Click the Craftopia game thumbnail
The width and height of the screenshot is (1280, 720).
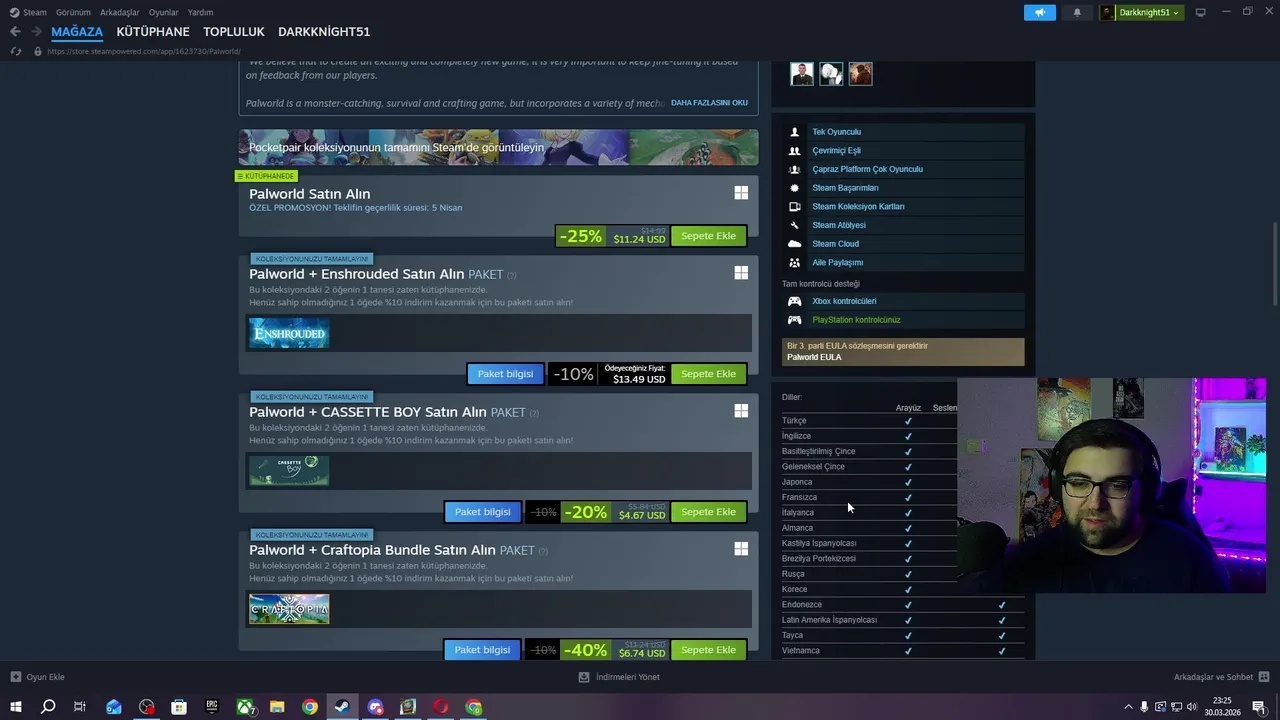pyautogui.click(x=289, y=609)
